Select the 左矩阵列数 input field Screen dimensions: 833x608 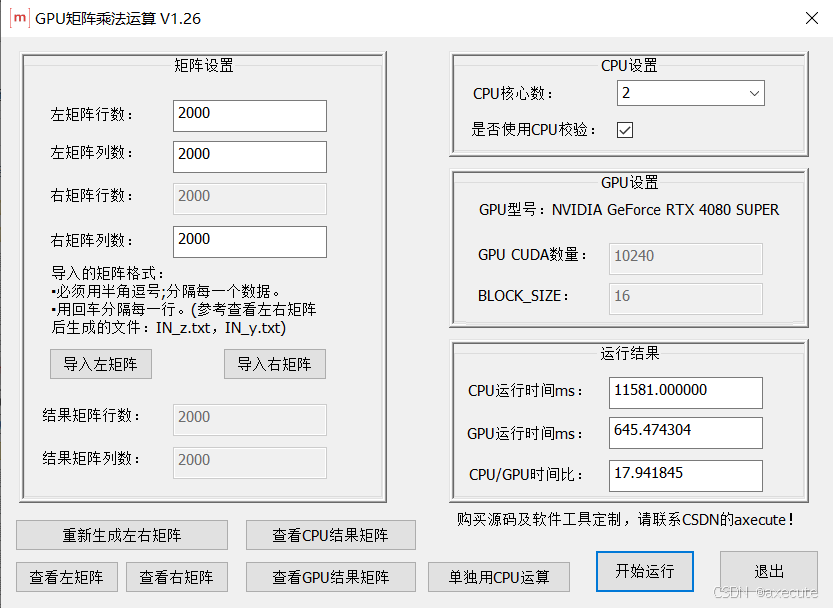(249, 157)
